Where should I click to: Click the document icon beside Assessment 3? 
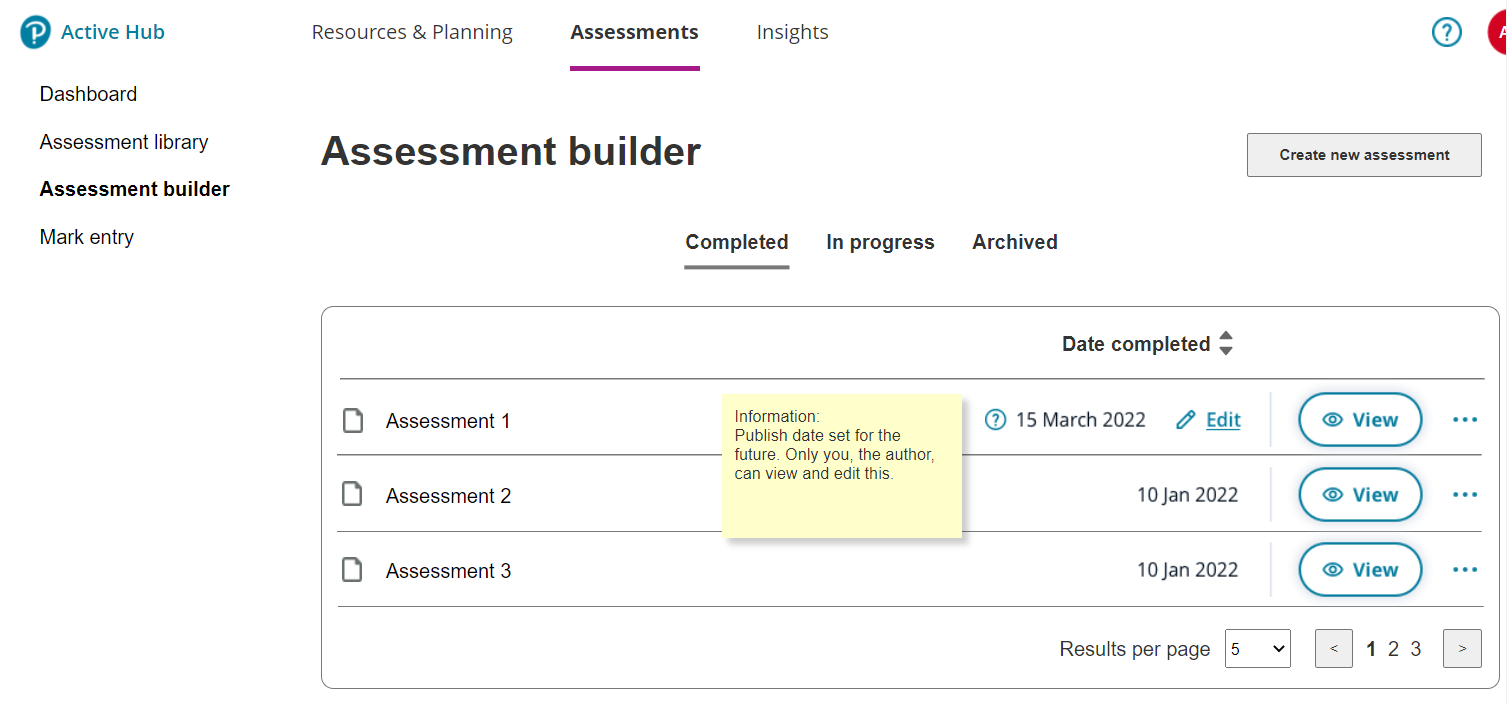[x=352, y=569]
